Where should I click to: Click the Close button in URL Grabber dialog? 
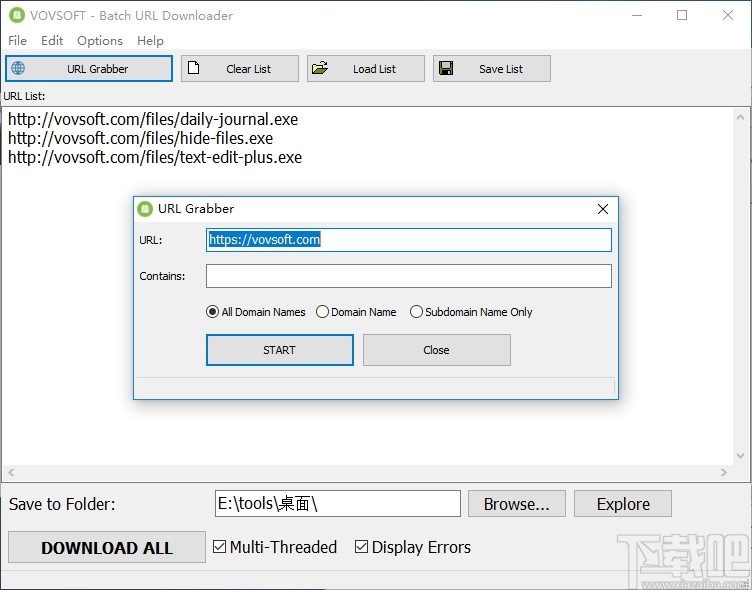(436, 350)
